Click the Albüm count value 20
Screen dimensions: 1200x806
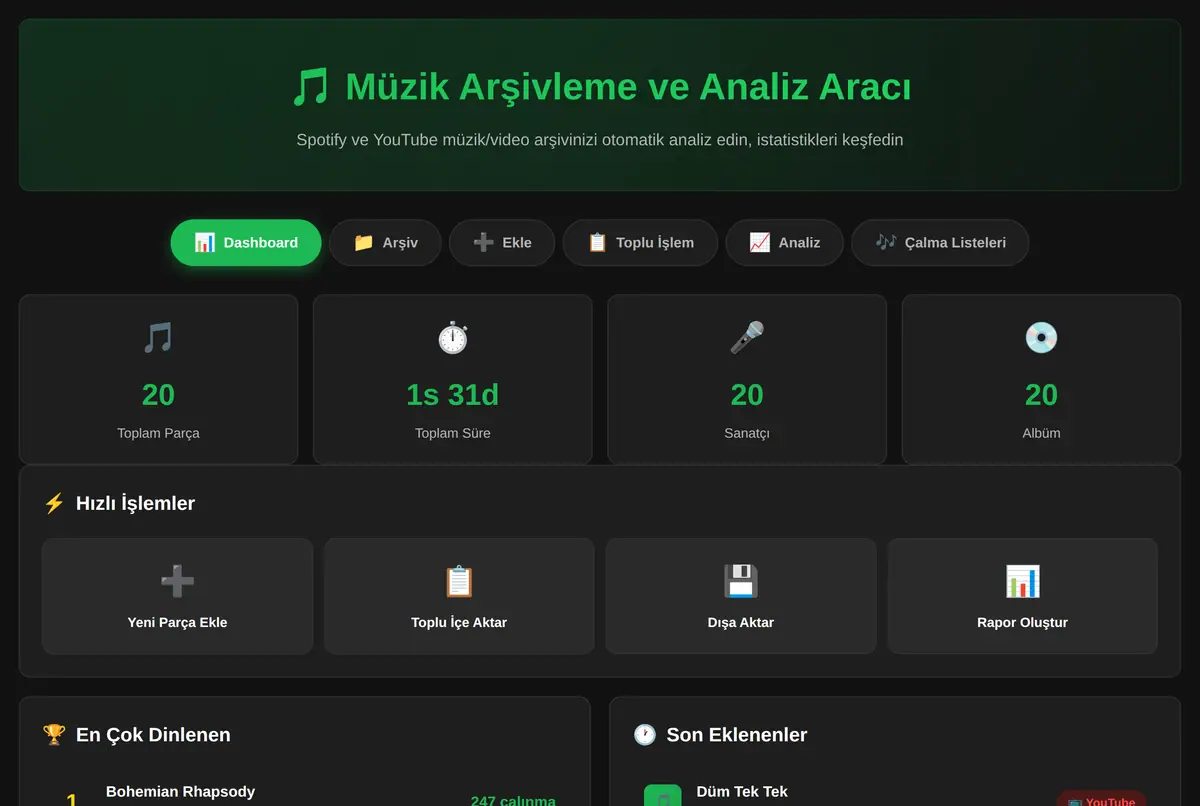1041,395
